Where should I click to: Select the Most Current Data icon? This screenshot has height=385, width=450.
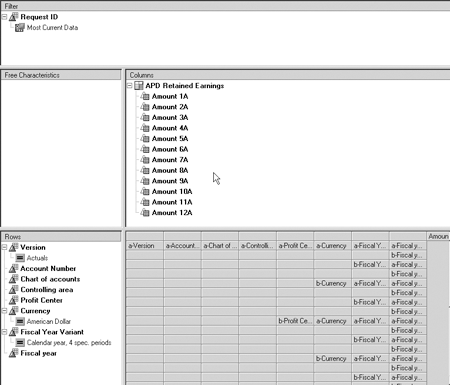(x=20, y=28)
